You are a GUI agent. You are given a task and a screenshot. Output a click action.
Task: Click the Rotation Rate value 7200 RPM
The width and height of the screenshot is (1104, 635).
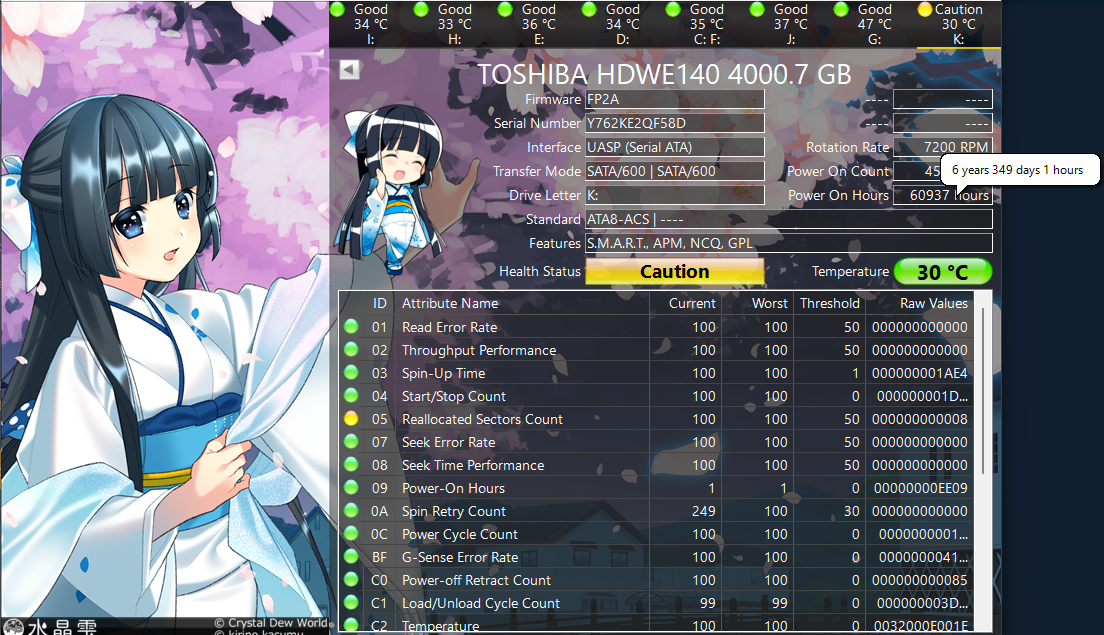tap(943, 147)
